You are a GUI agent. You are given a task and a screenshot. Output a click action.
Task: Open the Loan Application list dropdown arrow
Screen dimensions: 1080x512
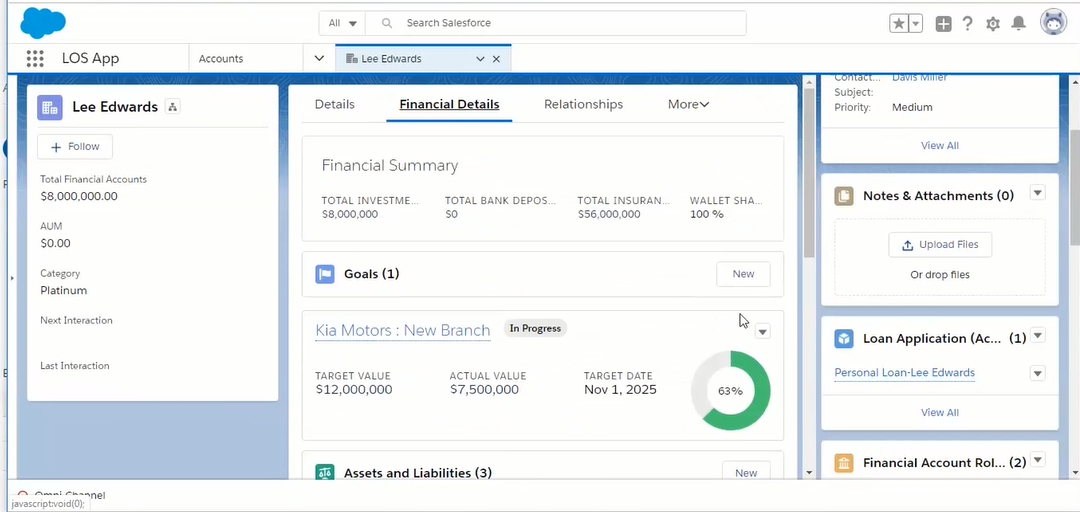pyautogui.click(x=1038, y=336)
